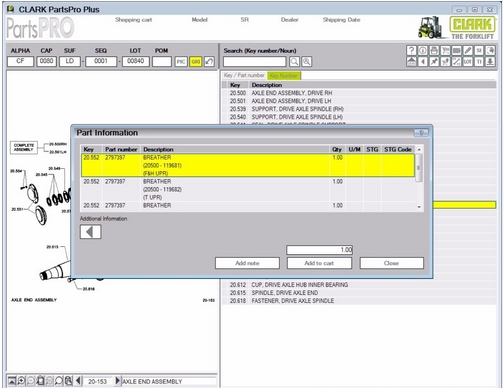Select BREATHER row with (T UPR)
The image size is (504, 388).
coord(248,189)
